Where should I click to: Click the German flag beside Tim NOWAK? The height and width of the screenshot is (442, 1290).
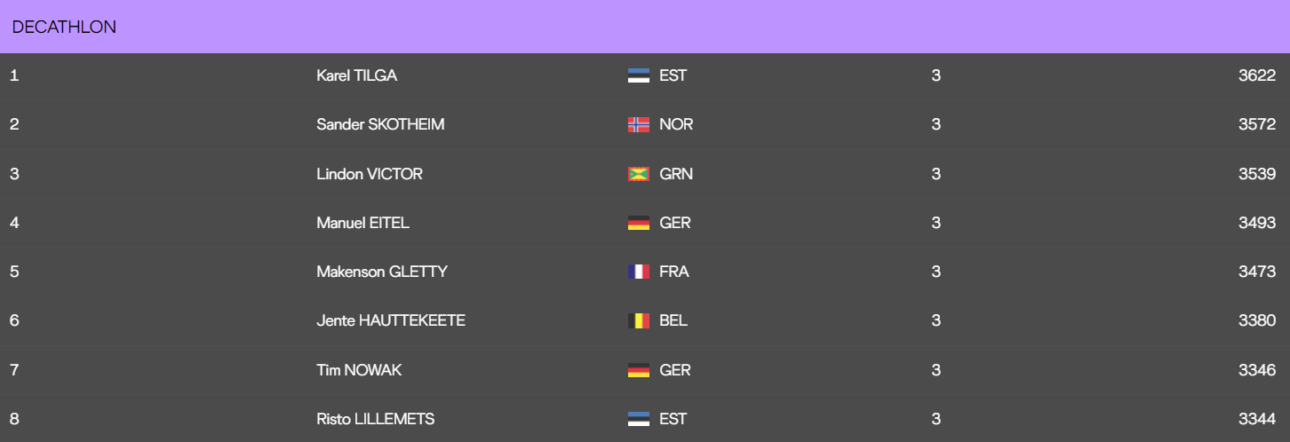coord(638,370)
